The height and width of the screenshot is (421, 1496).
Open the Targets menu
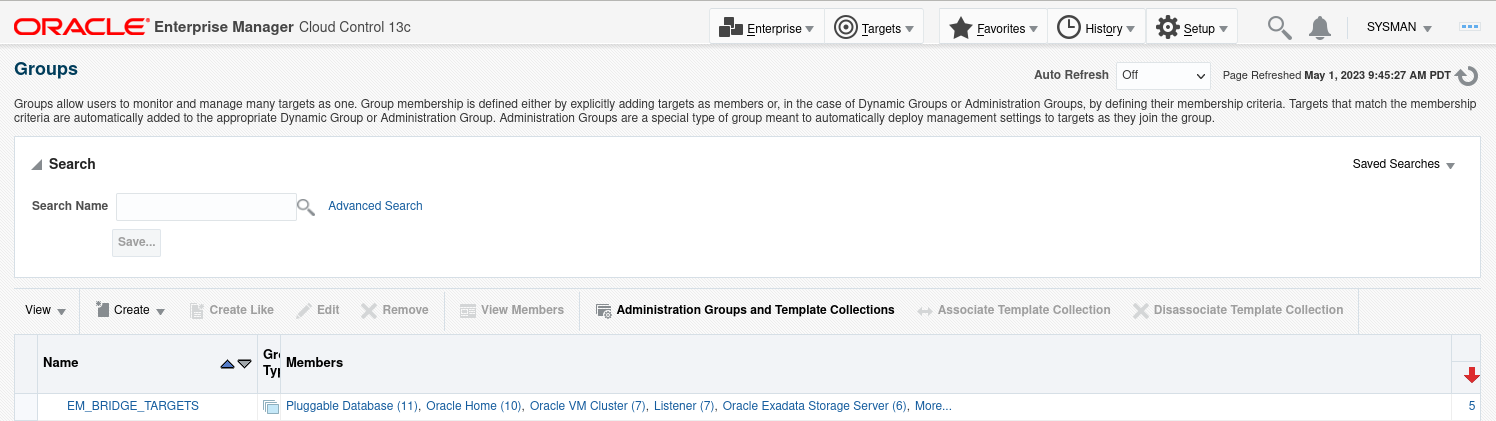click(874, 28)
